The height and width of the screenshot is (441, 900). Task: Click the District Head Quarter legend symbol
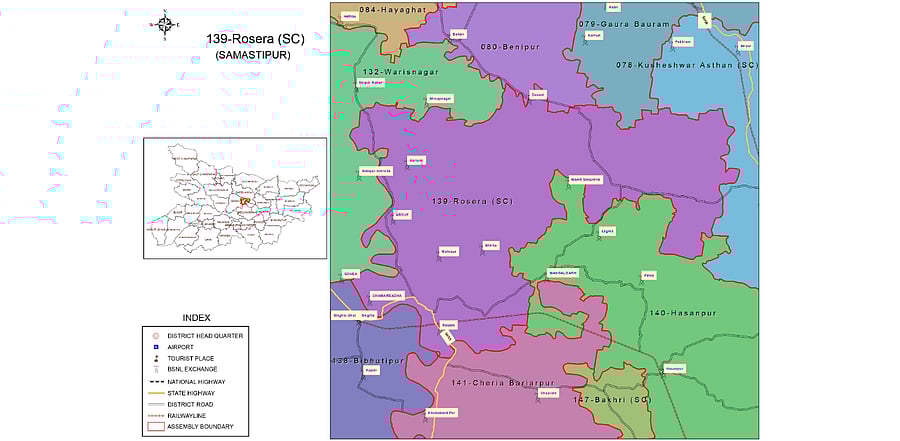[156, 335]
